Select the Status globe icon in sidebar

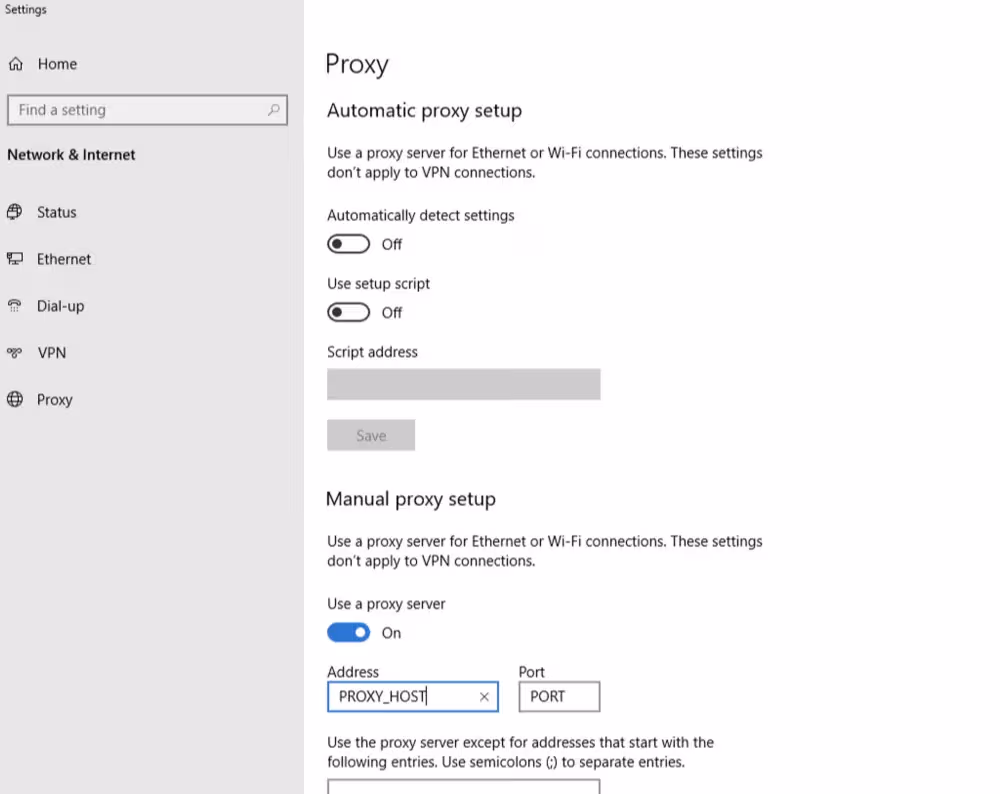tap(15, 212)
